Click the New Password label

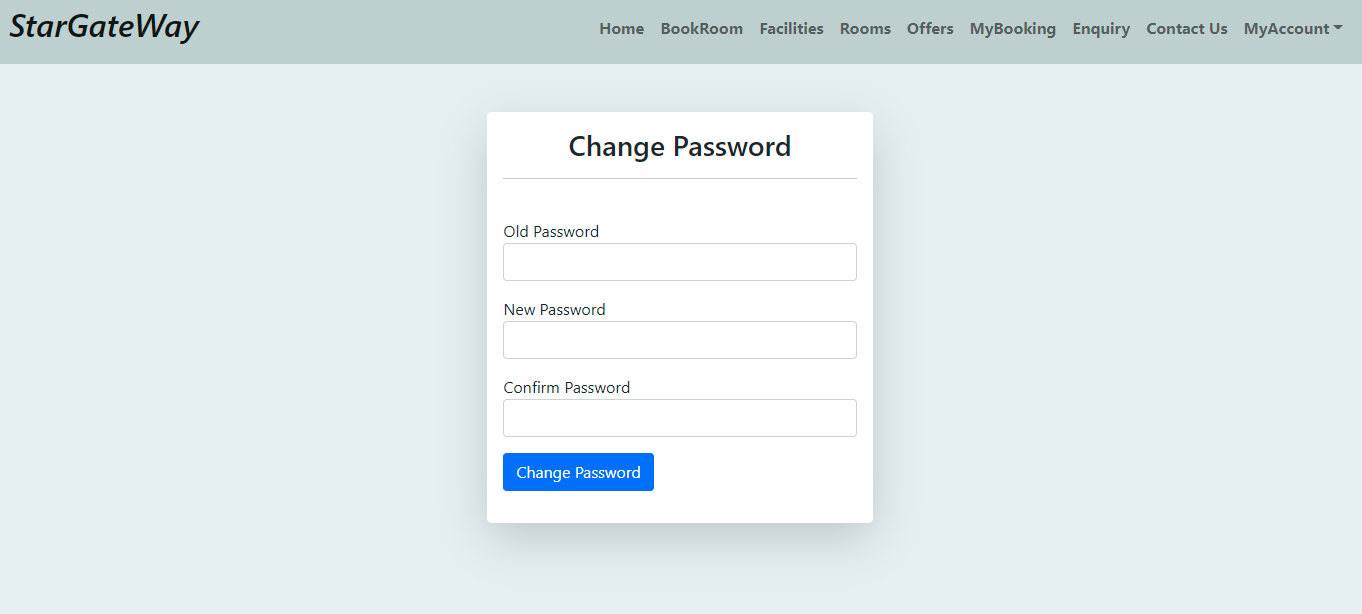[554, 309]
